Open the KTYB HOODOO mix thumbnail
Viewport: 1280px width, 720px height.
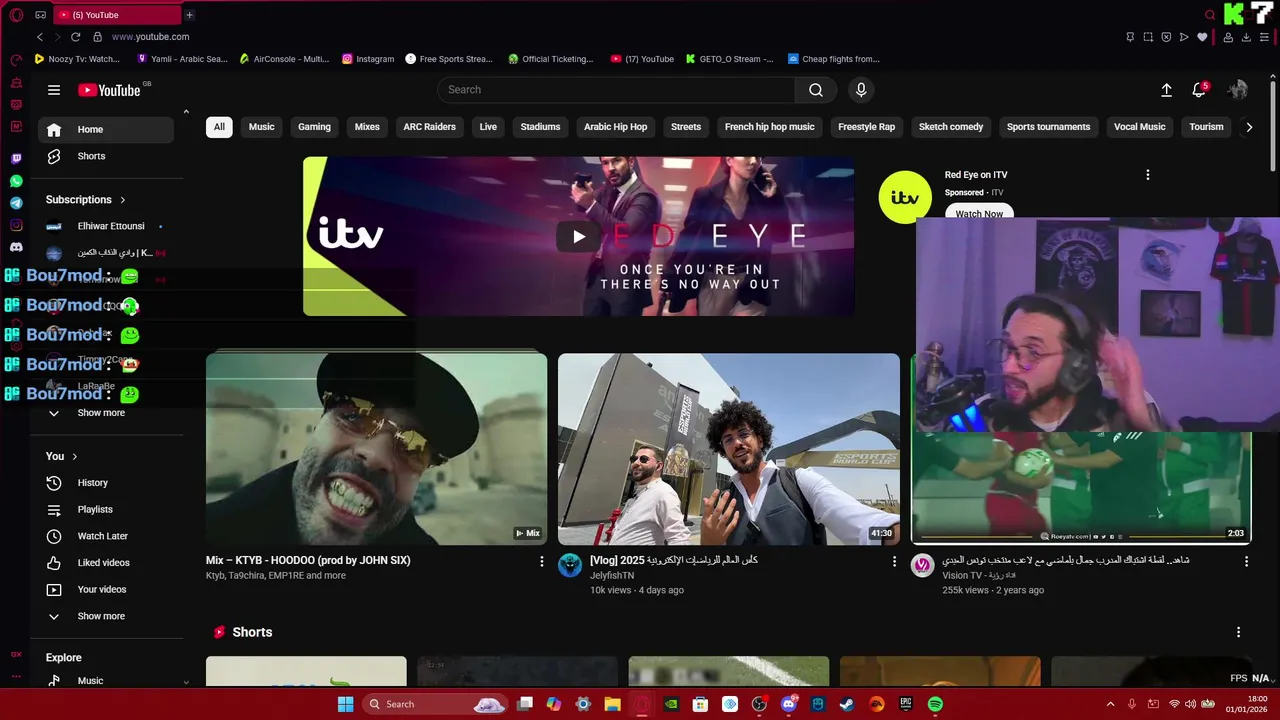[376, 449]
